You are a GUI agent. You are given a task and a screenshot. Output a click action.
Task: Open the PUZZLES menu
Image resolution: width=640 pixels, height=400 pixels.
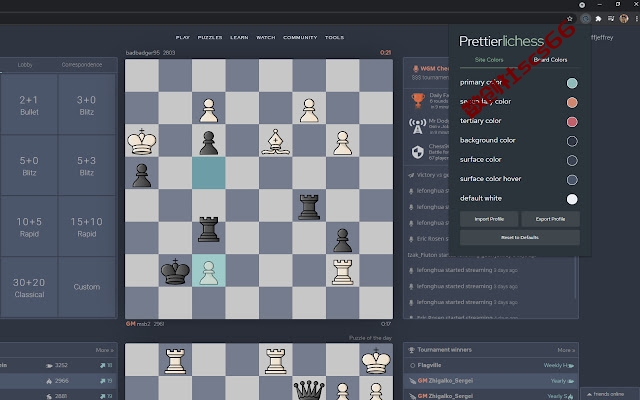pos(210,38)
